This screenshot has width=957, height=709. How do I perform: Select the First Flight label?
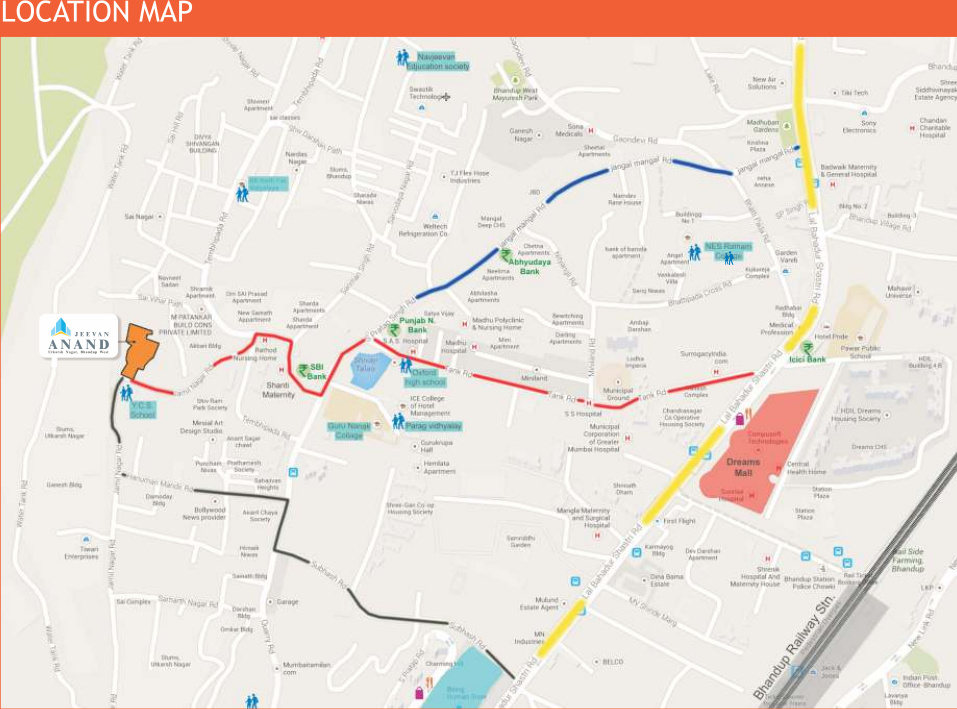[x=679, y=521]
